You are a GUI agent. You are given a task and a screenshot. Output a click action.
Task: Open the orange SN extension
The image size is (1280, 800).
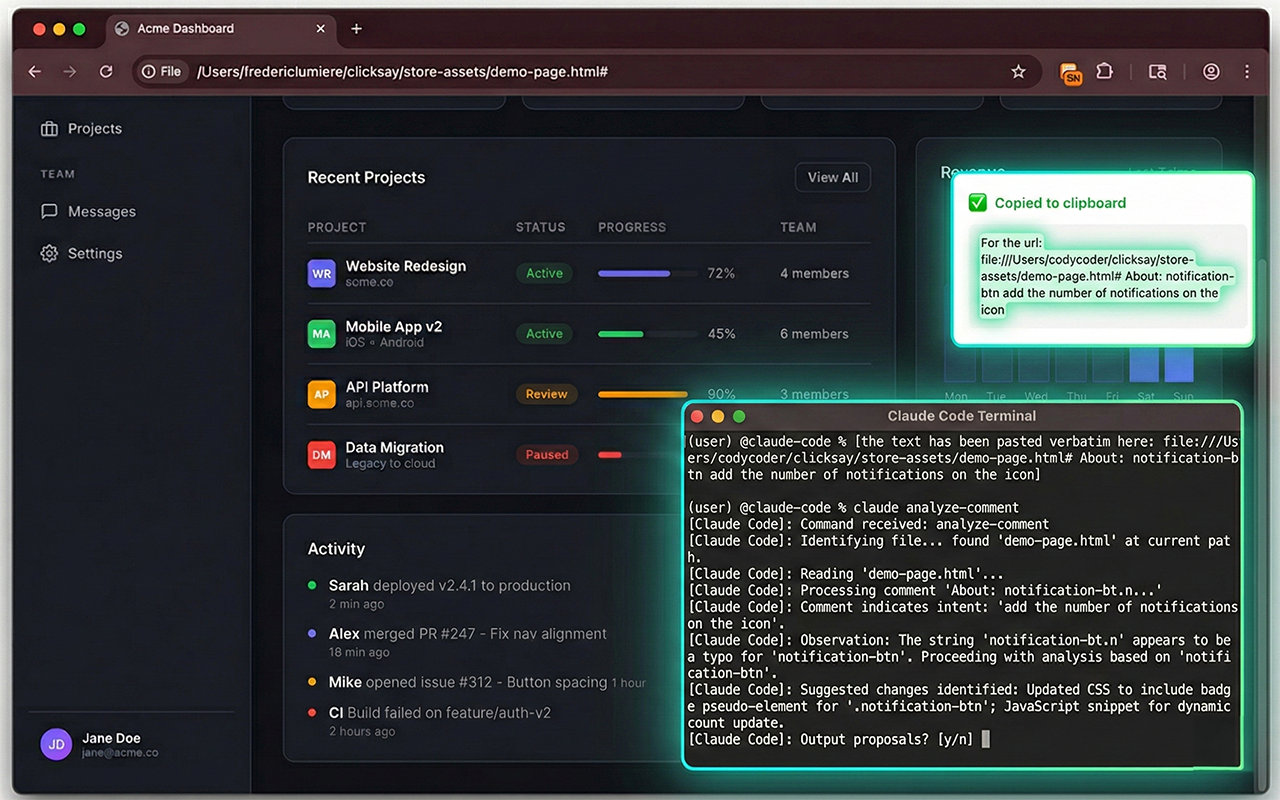tap(1071, 72)
